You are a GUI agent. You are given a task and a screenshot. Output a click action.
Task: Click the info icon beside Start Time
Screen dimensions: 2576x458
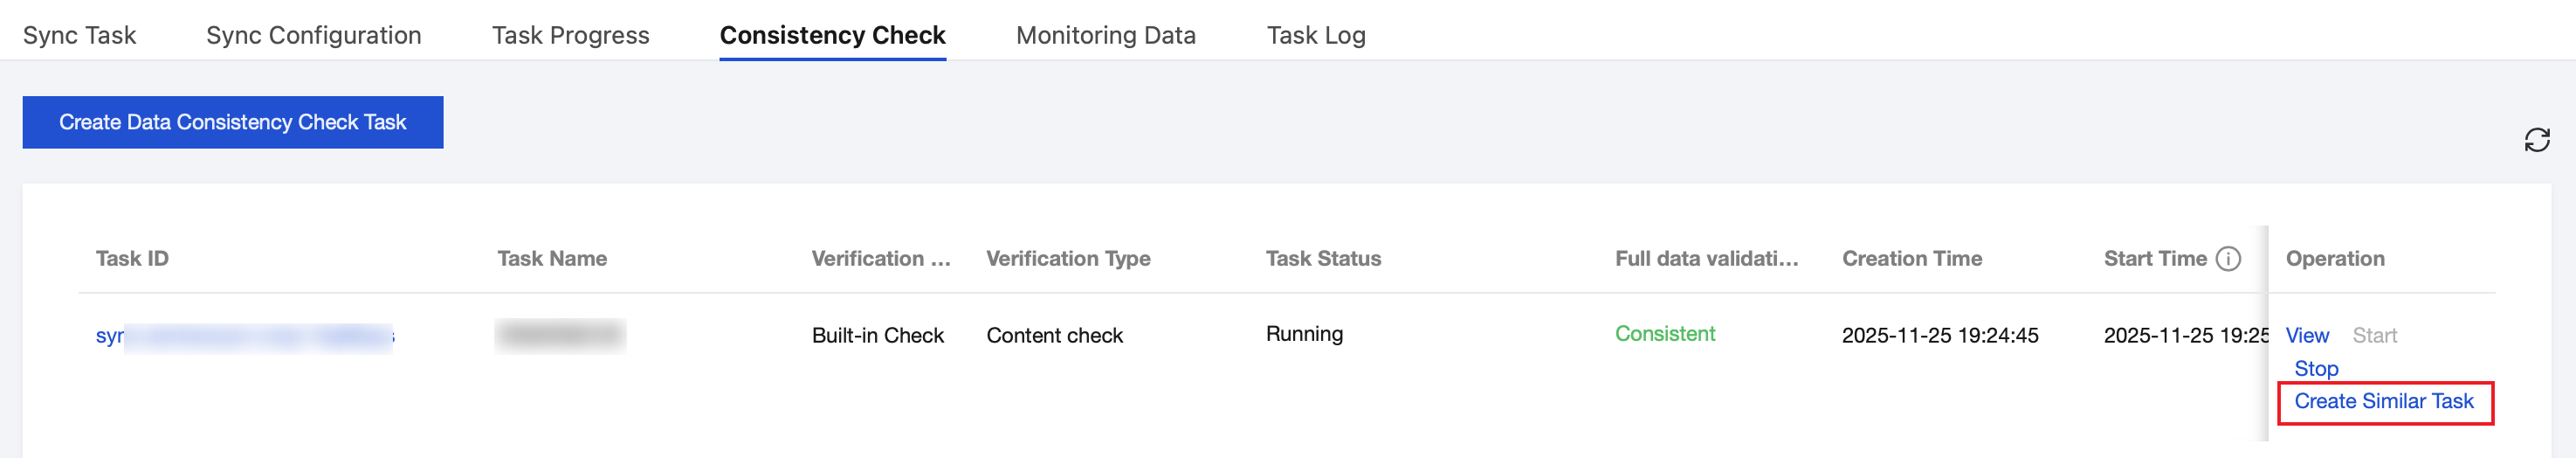pos(2228,259)
